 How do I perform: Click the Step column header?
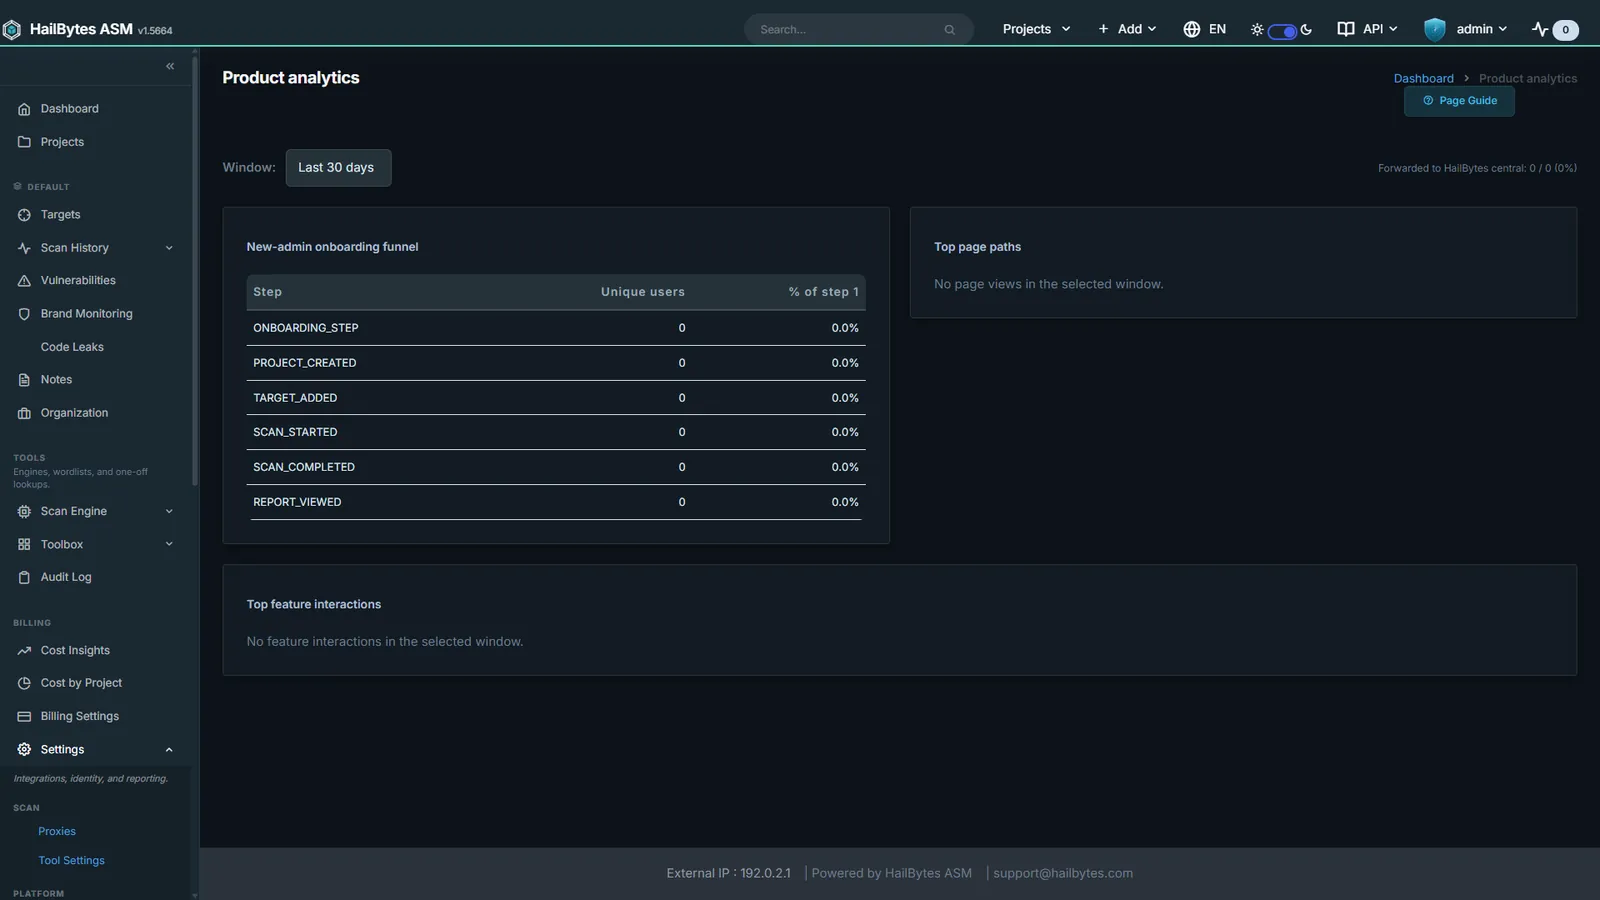(268, 292)
